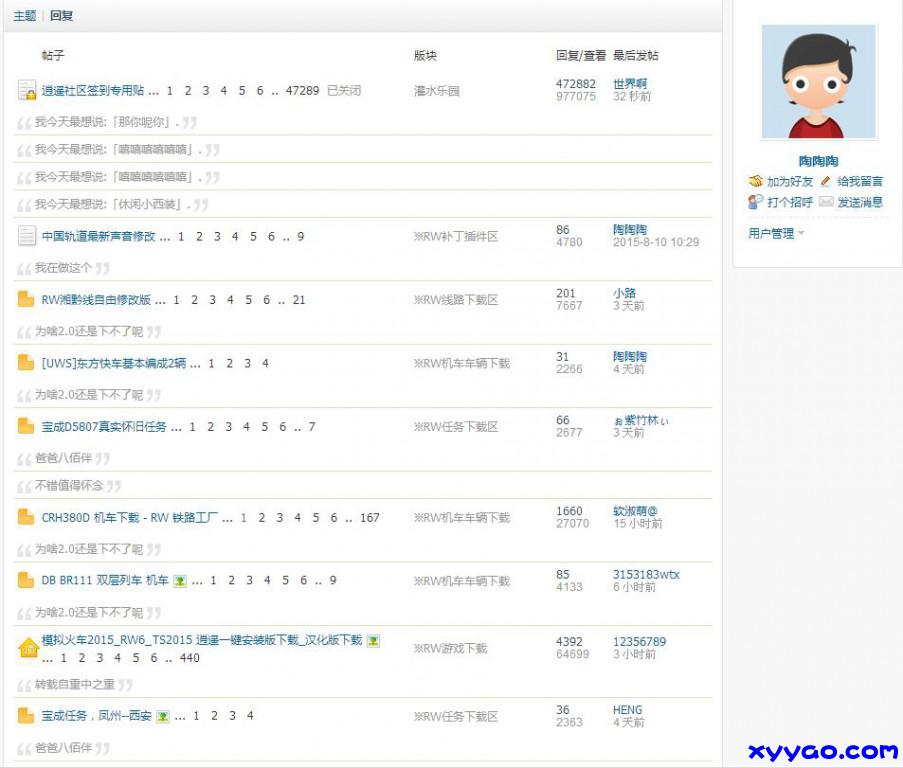903x768 pixels.
Task: Click the greeting person icon beside 打个招呼
Action: [x=756, y=202]
